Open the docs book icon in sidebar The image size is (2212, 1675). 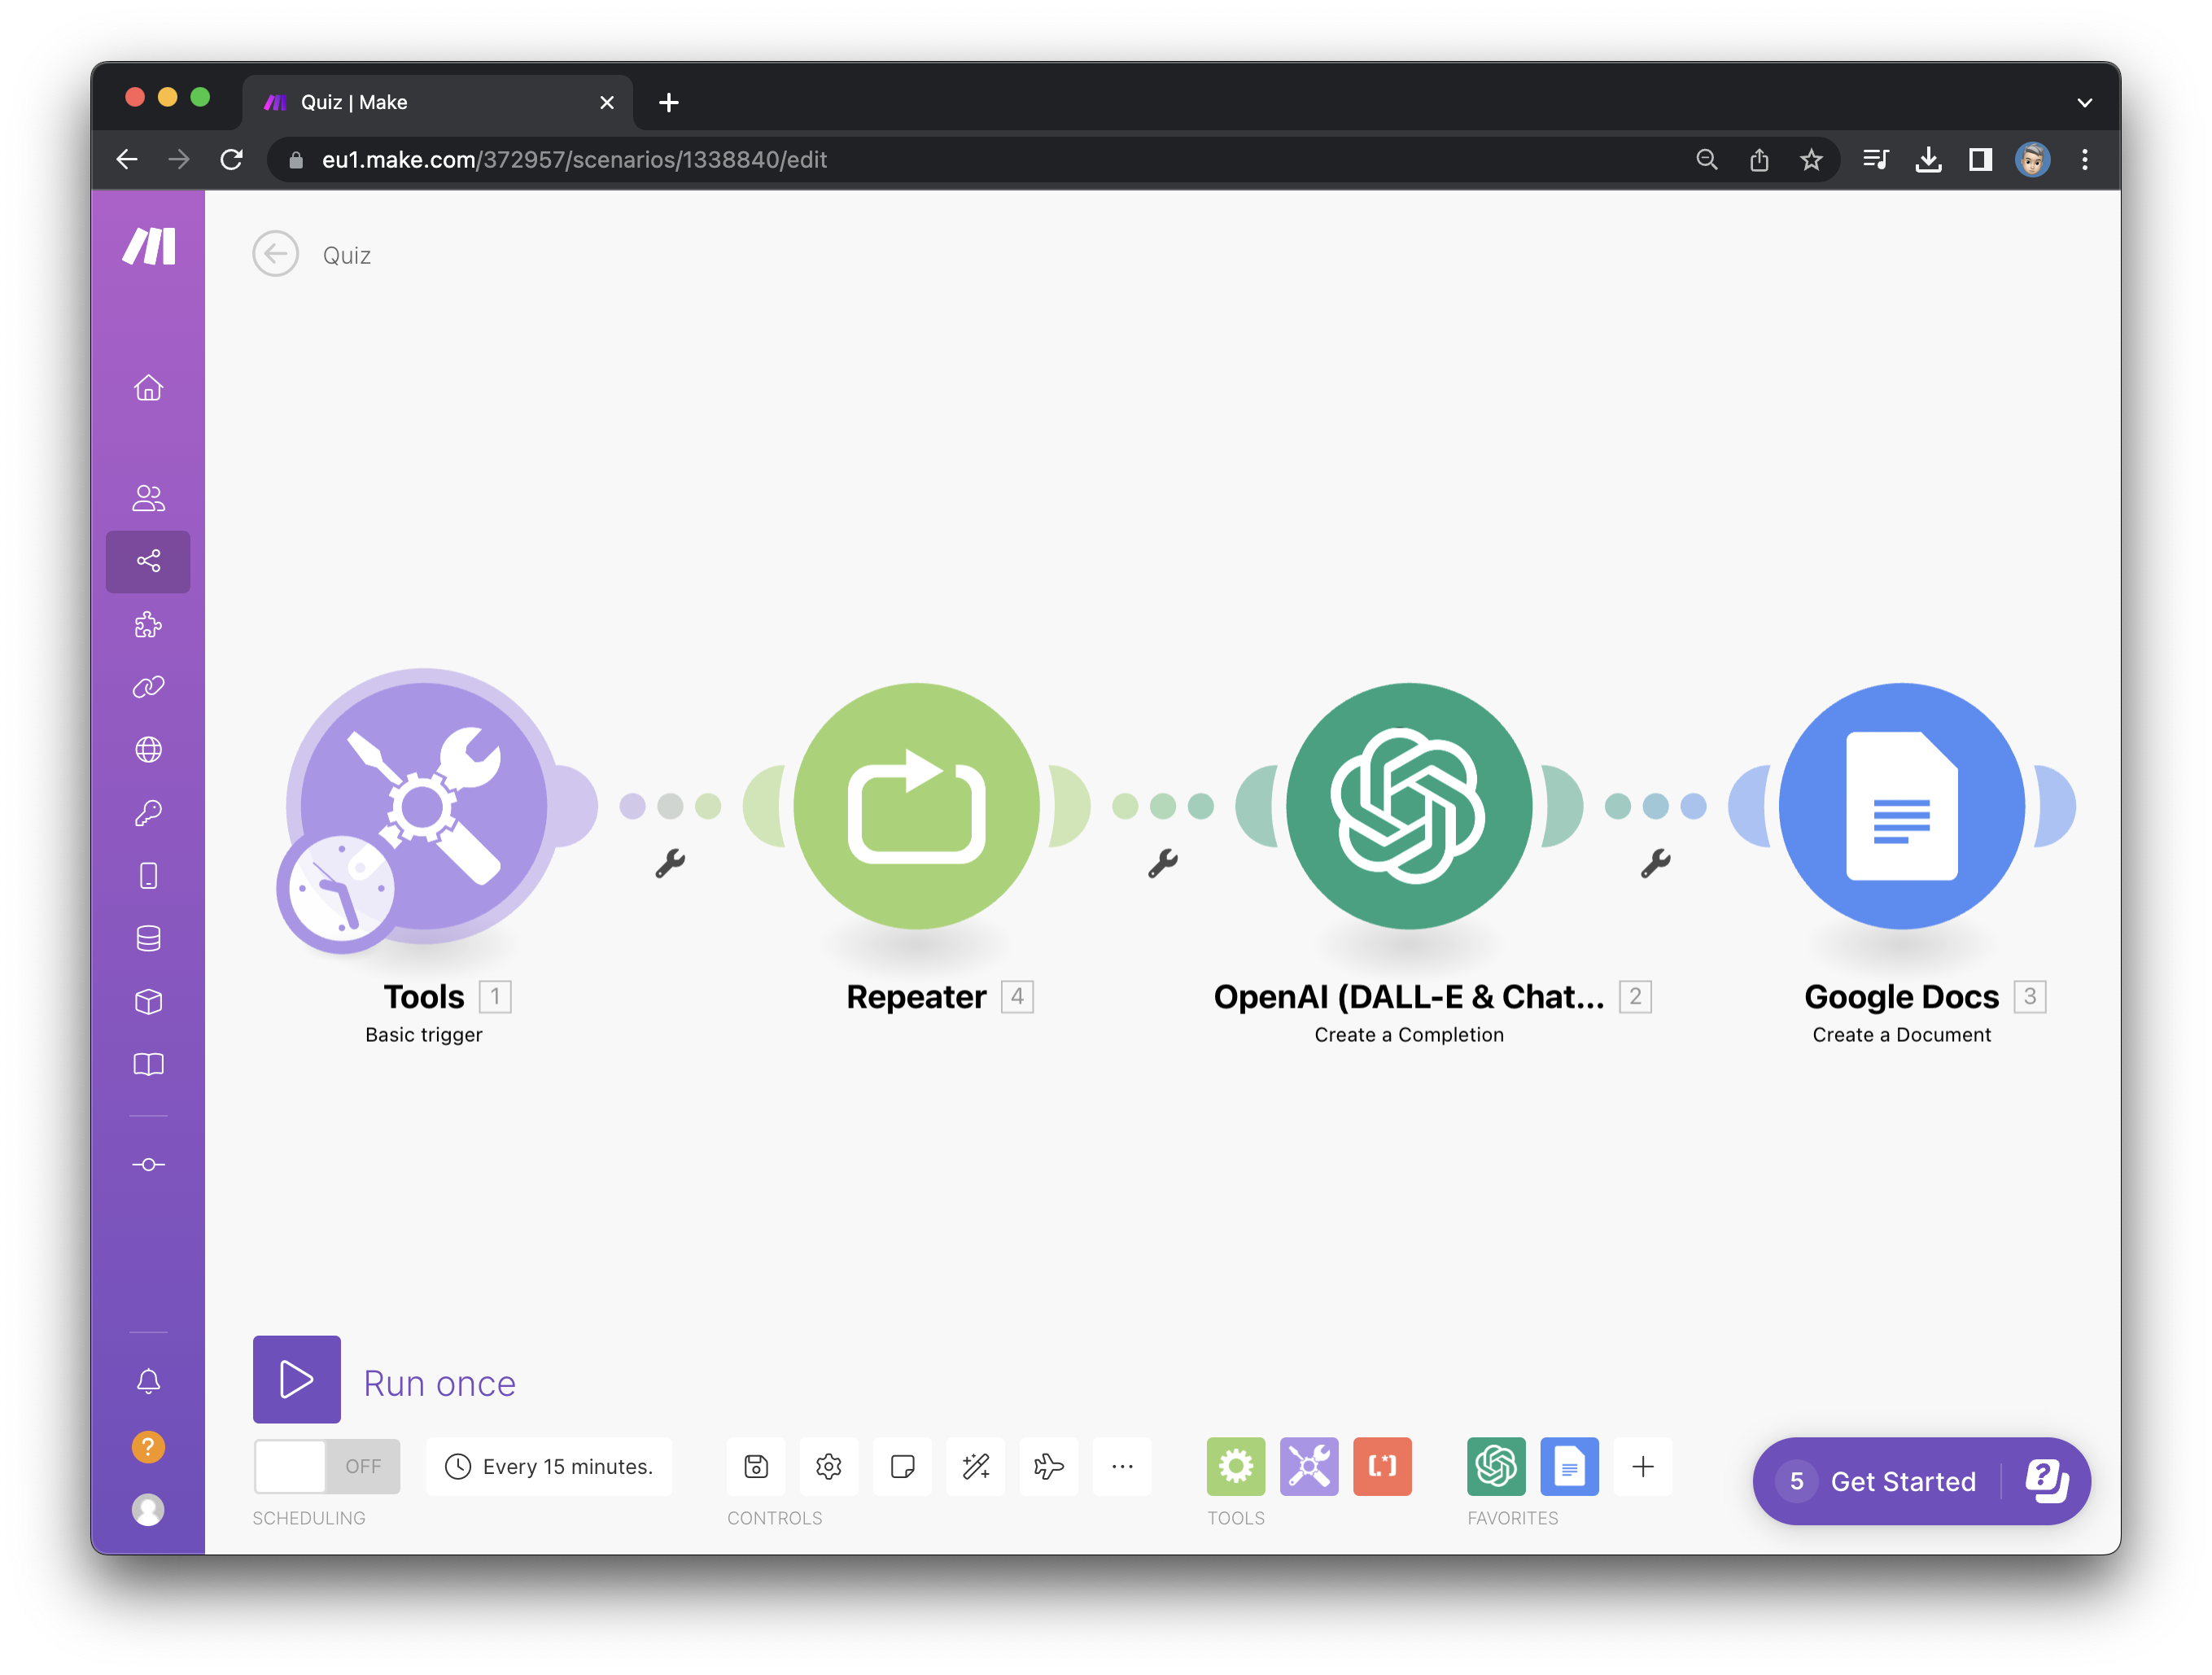[148, 1064]
